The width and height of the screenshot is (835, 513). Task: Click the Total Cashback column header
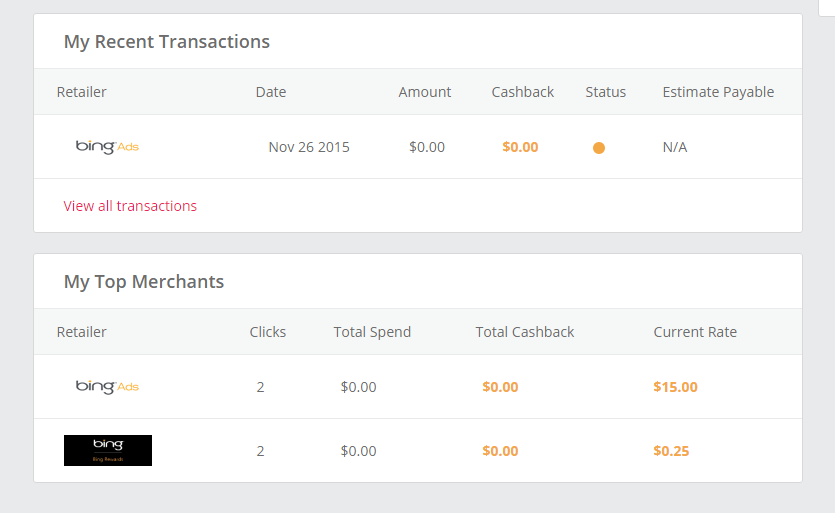click(x=525, y=332)
